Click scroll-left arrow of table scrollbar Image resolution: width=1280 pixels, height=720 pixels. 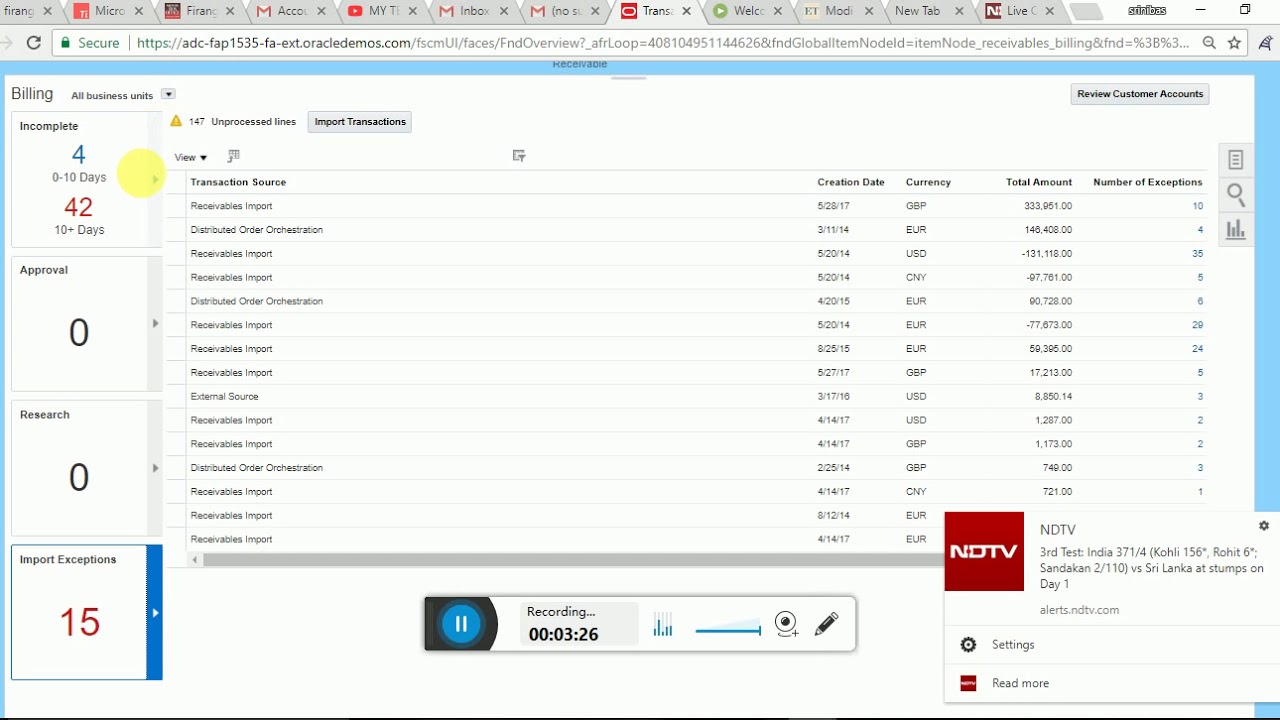[x=195, y=560]
